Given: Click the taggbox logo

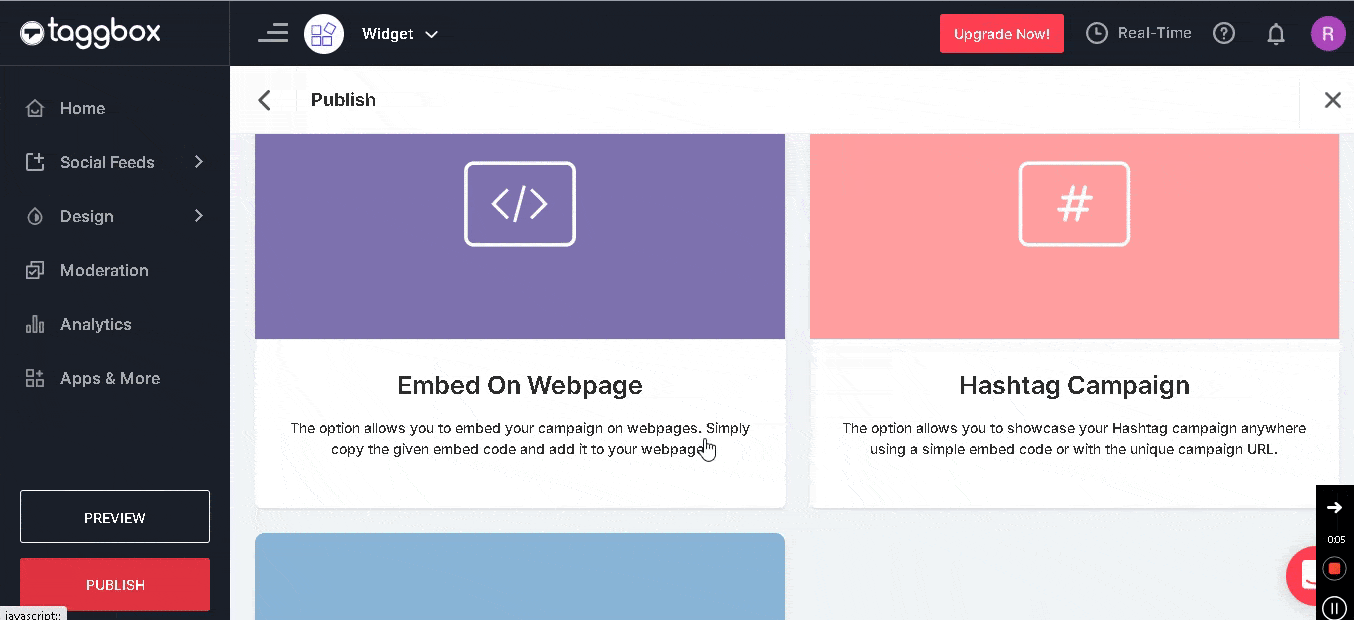Looking at the screenshot, I should tap(90, 33).
